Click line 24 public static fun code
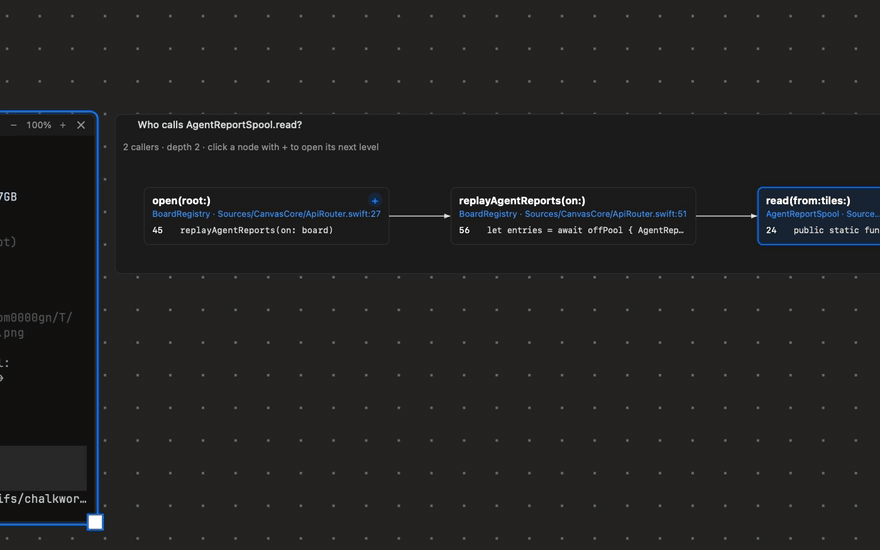Screen dimensions: 880x550 [822, 230]
